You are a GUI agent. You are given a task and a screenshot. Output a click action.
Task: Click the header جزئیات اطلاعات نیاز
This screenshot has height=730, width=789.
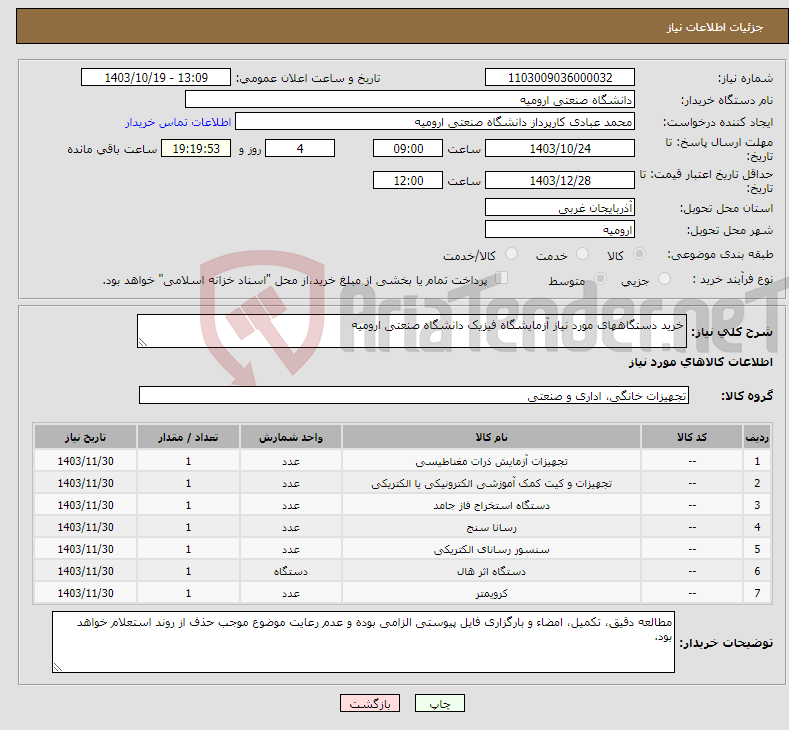pos(715,27)
